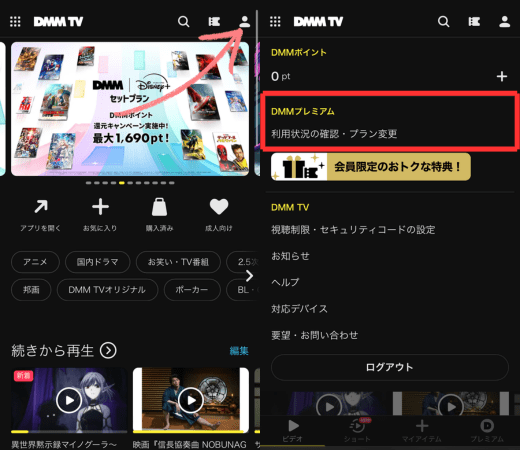Add DMM points with plus button
The height and width of the screenshot is (450, 520).
tap(502, 76)
